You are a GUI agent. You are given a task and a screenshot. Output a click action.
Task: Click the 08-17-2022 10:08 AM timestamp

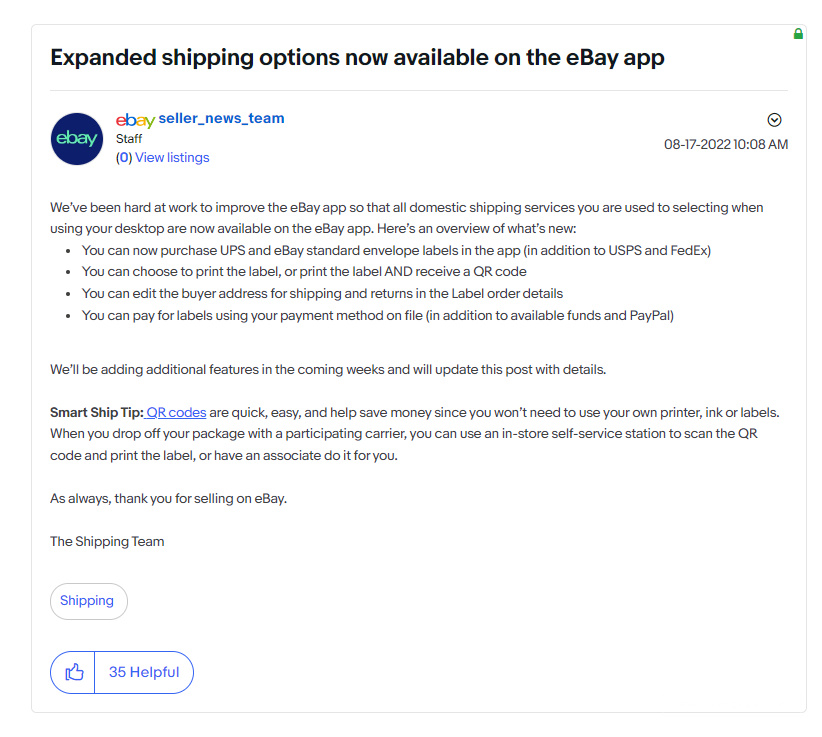pyautogui.click(x=726, y=144)
